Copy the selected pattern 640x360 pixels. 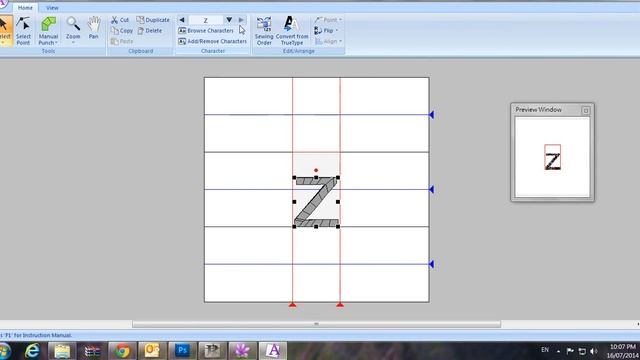(122, 31)
